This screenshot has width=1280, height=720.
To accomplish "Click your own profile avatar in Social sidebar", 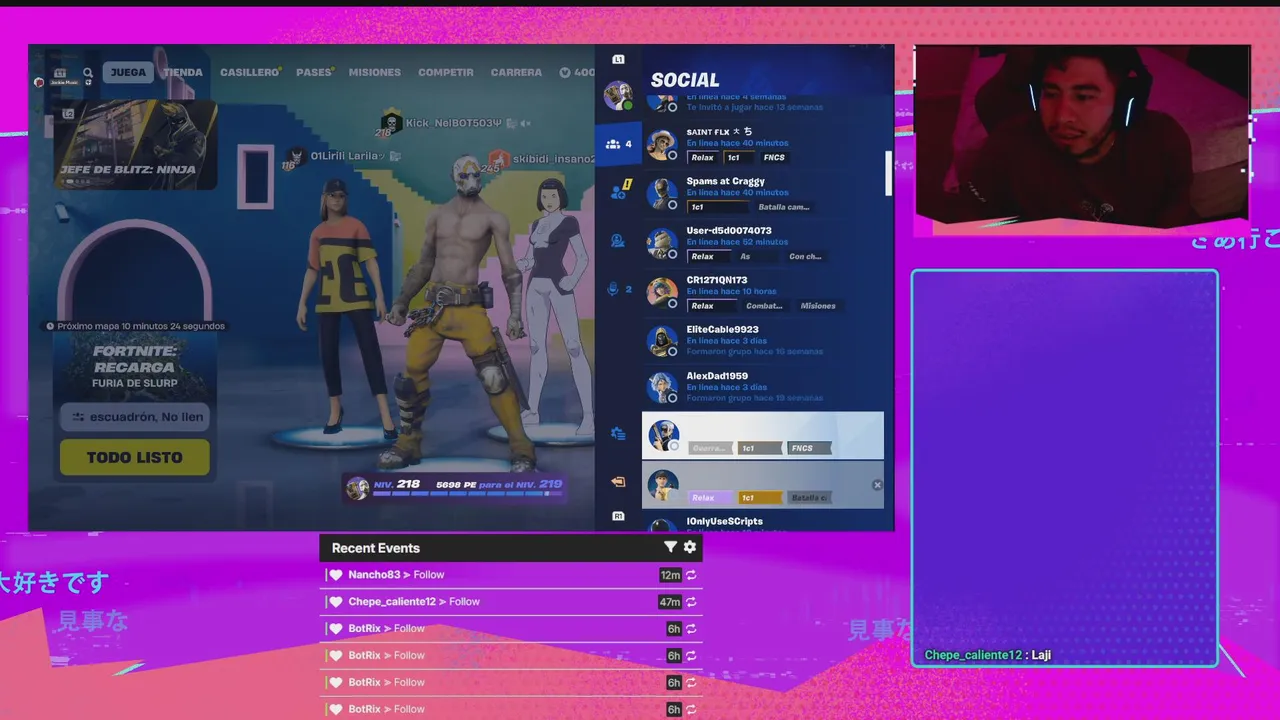I will [618, 96].
